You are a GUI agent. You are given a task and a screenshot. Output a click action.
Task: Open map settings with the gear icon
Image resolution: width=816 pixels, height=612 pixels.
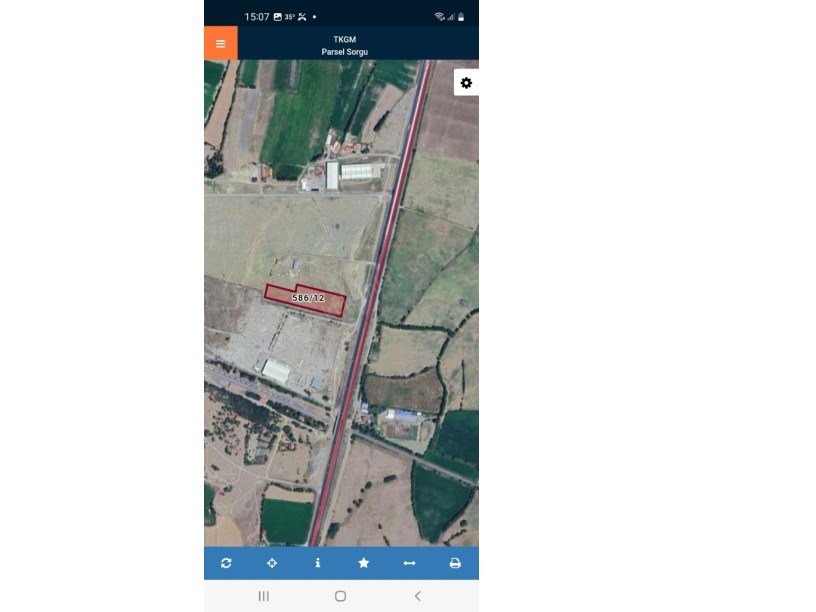coord(466,83)
